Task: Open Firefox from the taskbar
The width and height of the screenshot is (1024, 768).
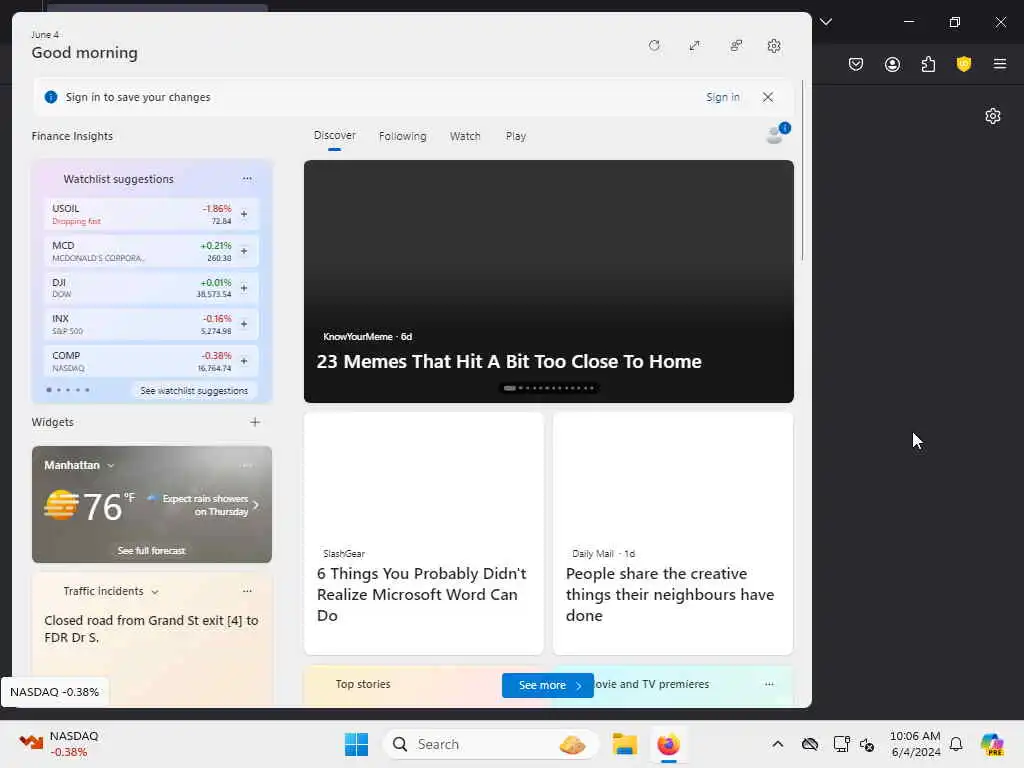Action: point(668,744)
